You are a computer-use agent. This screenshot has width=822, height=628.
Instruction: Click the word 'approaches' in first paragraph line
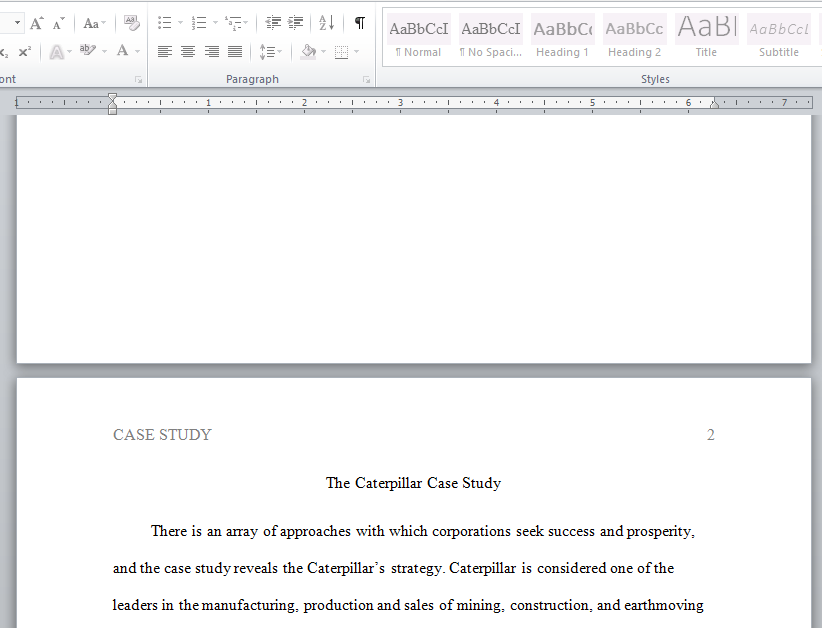coord(315,532)
